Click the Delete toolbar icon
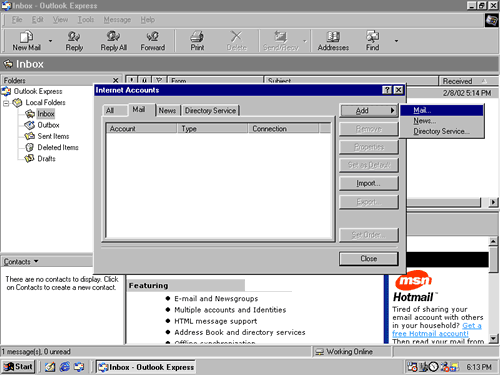500x375 pixels. point(236,41)
